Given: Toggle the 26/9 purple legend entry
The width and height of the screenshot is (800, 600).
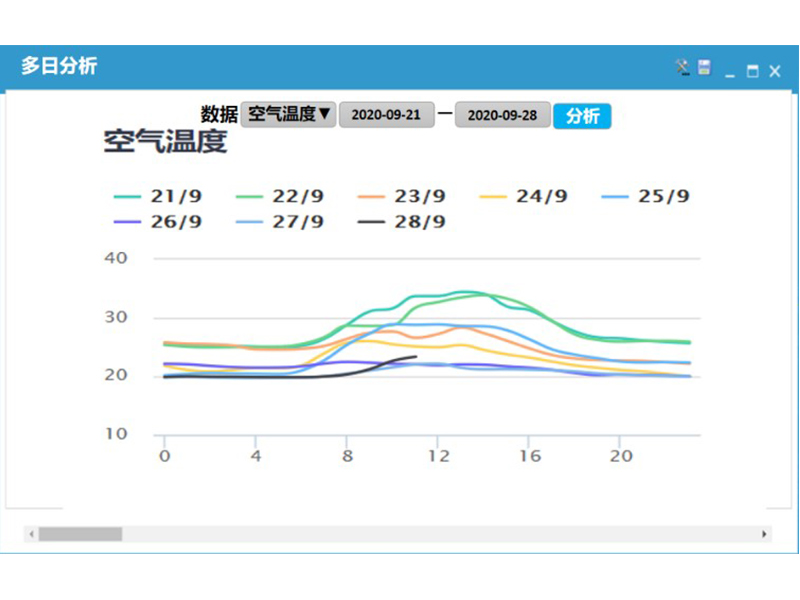Looking at the screenshot, I should point(158,222).
